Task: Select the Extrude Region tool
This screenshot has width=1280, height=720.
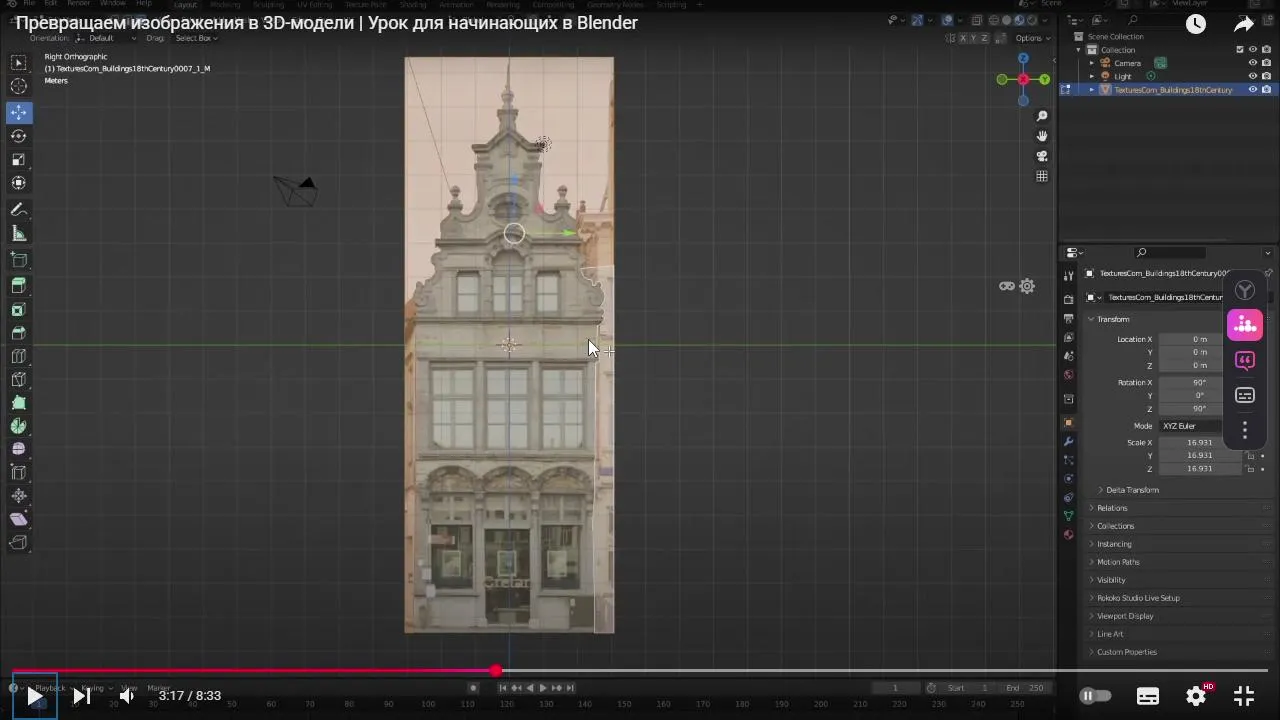Action: click(19, 286)
